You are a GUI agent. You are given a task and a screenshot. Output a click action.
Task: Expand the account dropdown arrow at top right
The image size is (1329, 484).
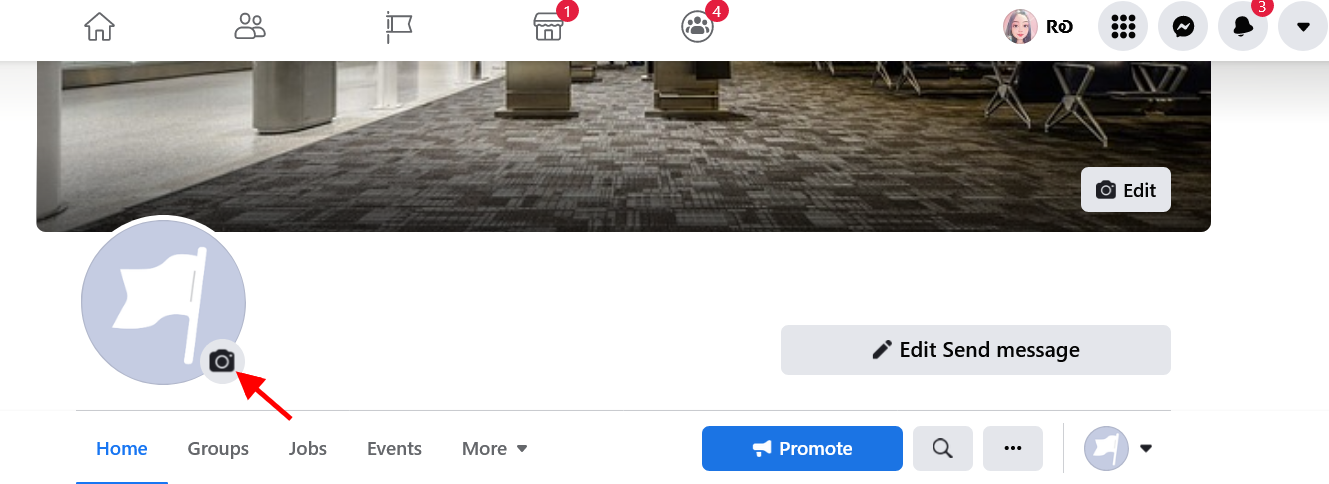1303,27
